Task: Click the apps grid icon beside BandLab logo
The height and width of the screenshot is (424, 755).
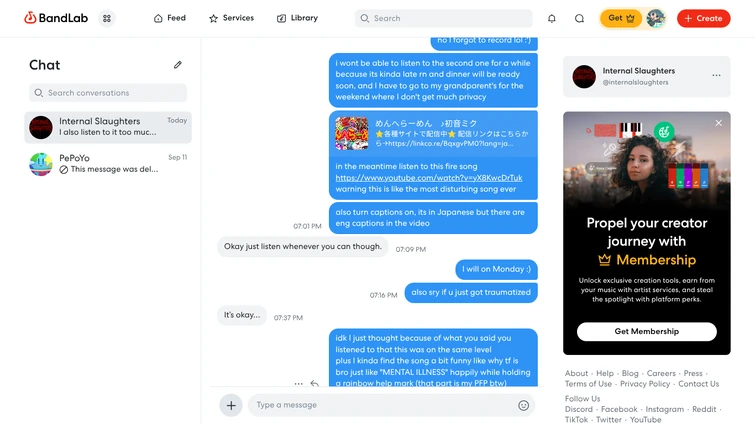Action: [107, 18]
